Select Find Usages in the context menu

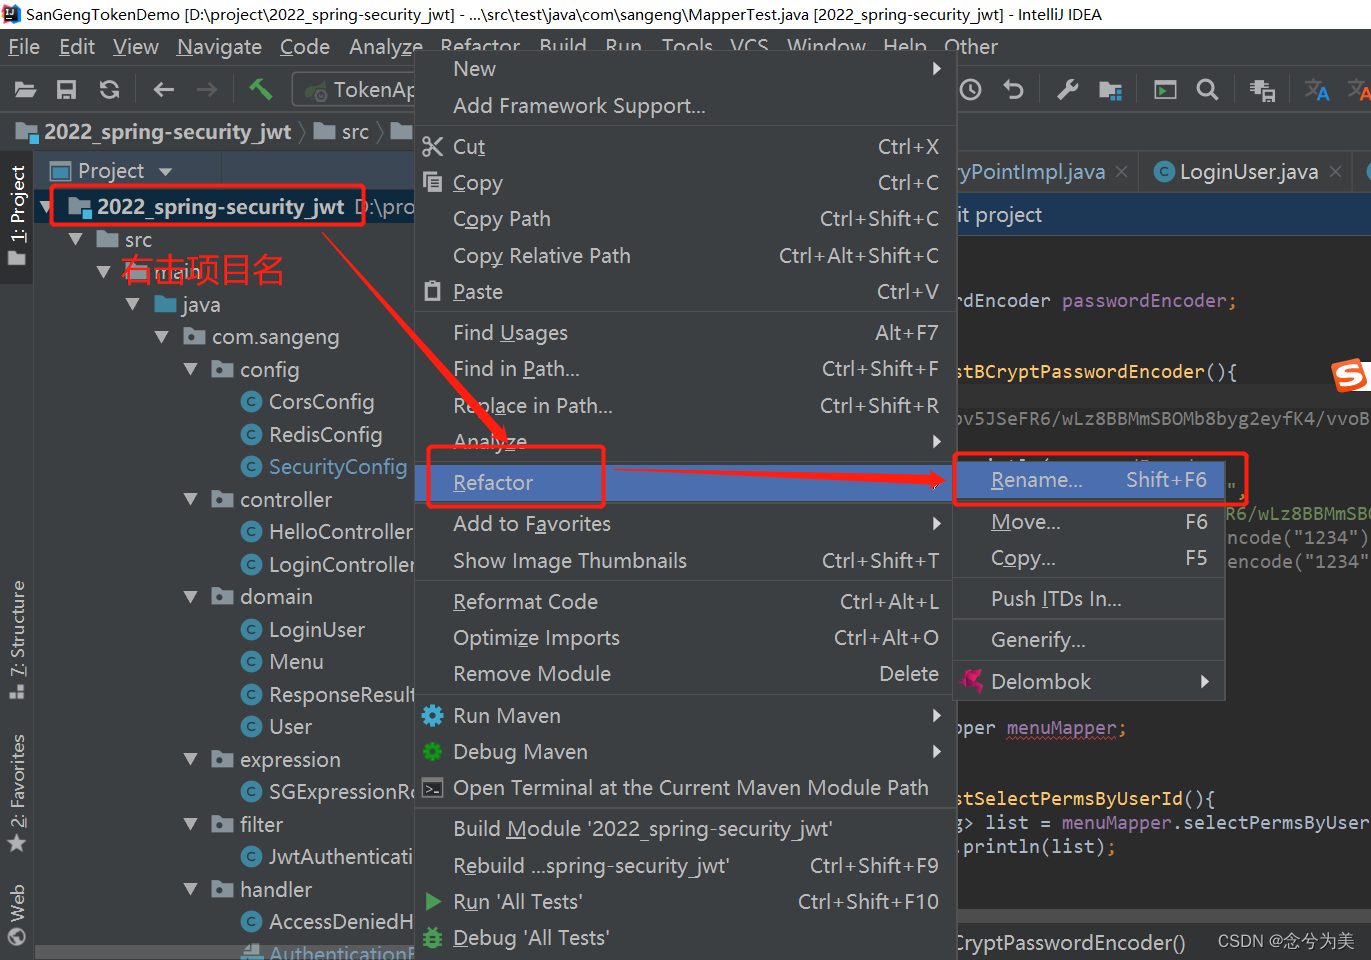685,333
